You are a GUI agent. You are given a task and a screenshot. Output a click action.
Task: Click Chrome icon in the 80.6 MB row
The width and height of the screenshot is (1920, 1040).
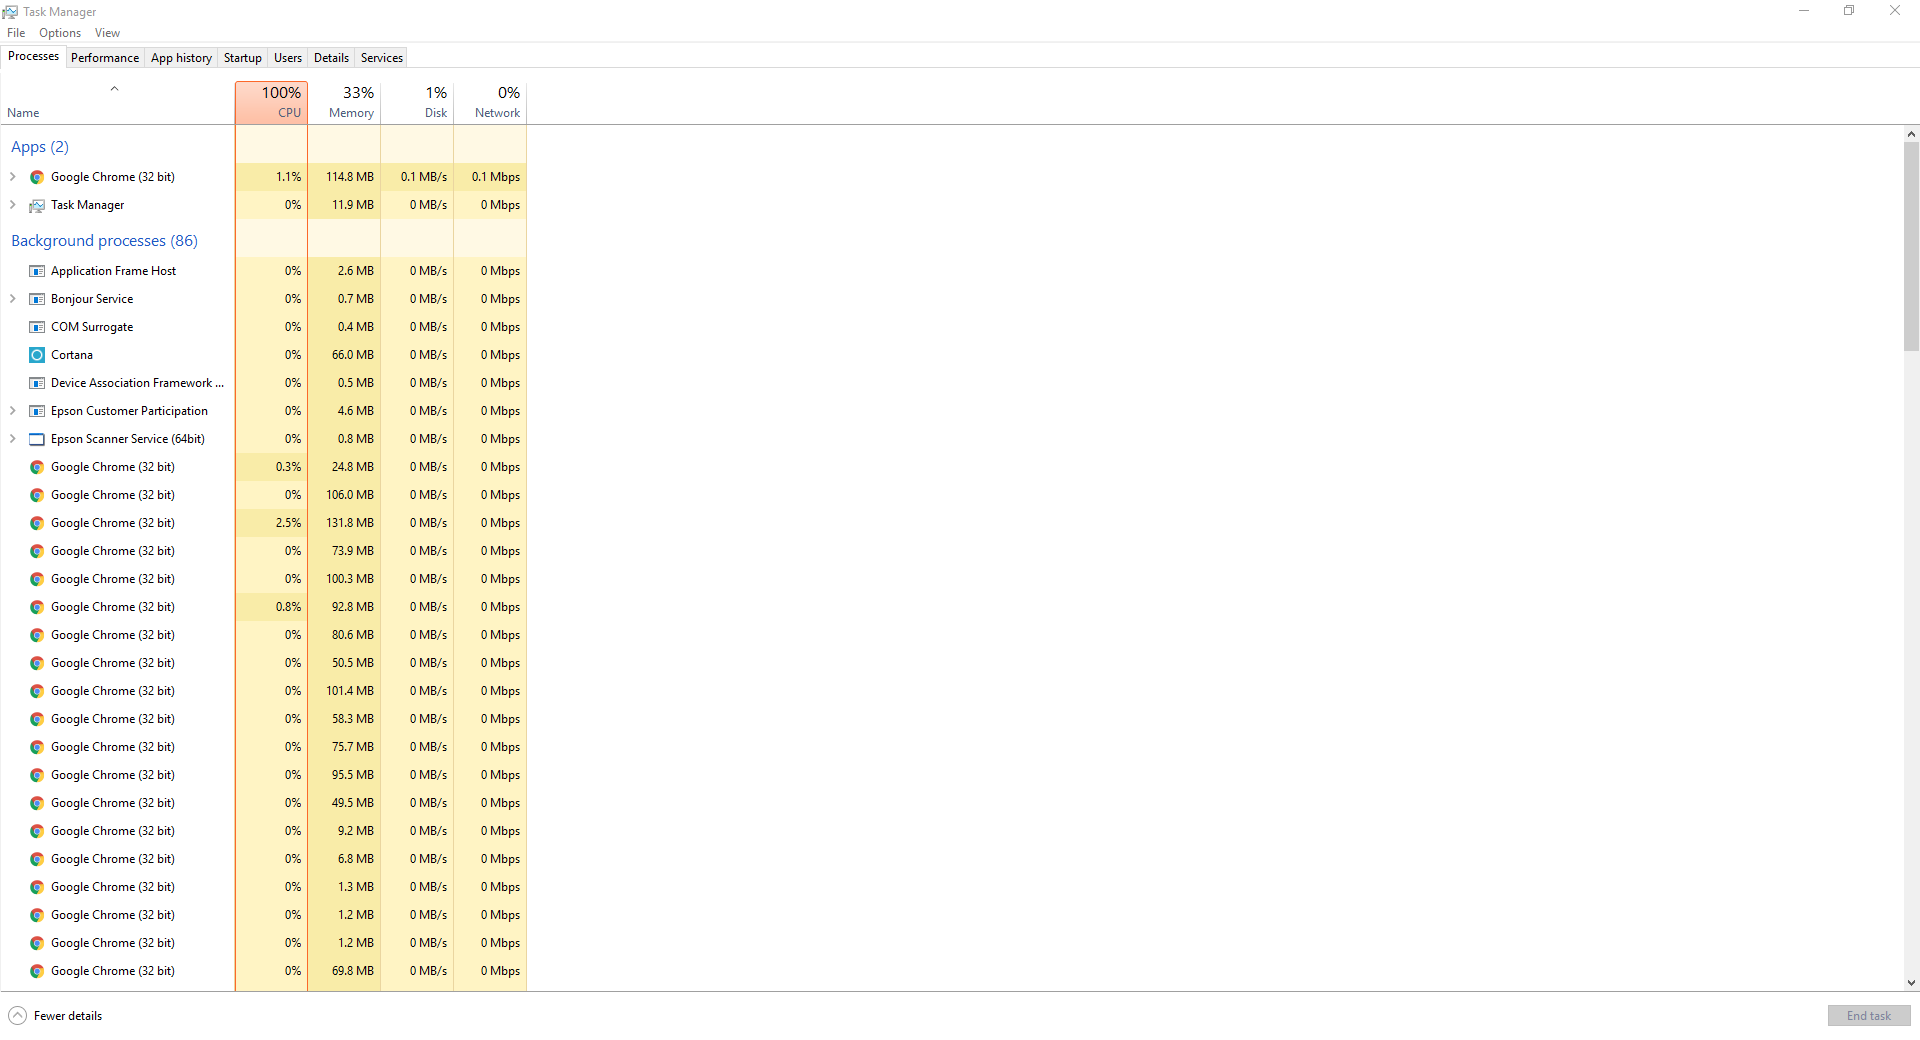[37, 635]
